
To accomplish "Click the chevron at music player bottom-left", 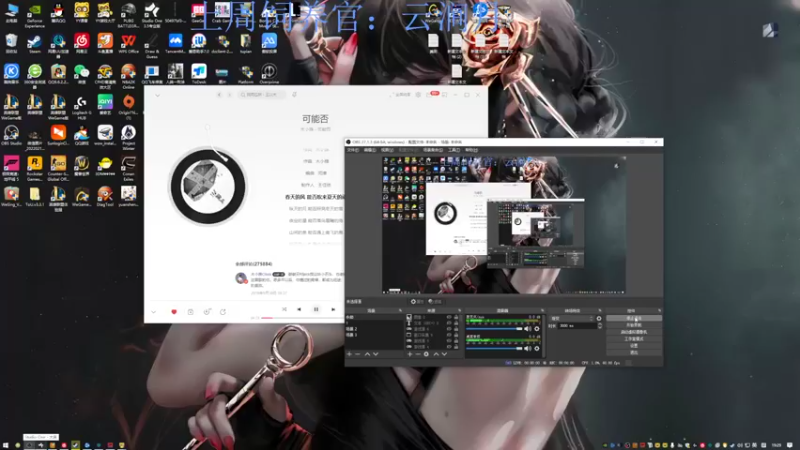I will pyautogui.click(x=154, y=312).
